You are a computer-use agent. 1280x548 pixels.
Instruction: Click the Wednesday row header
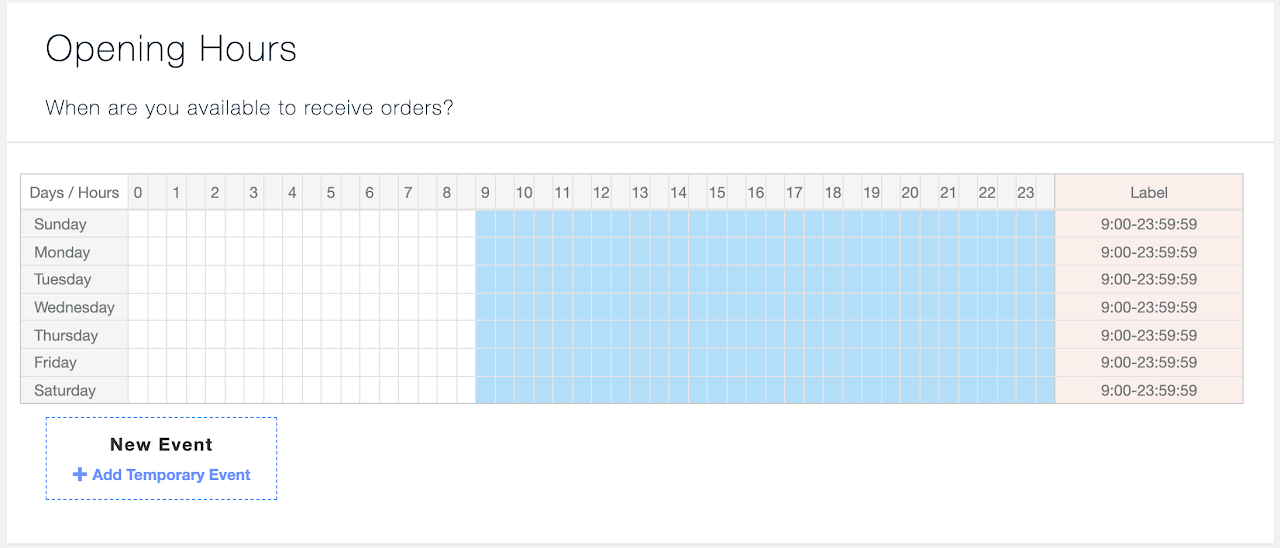tap(75, 307)
